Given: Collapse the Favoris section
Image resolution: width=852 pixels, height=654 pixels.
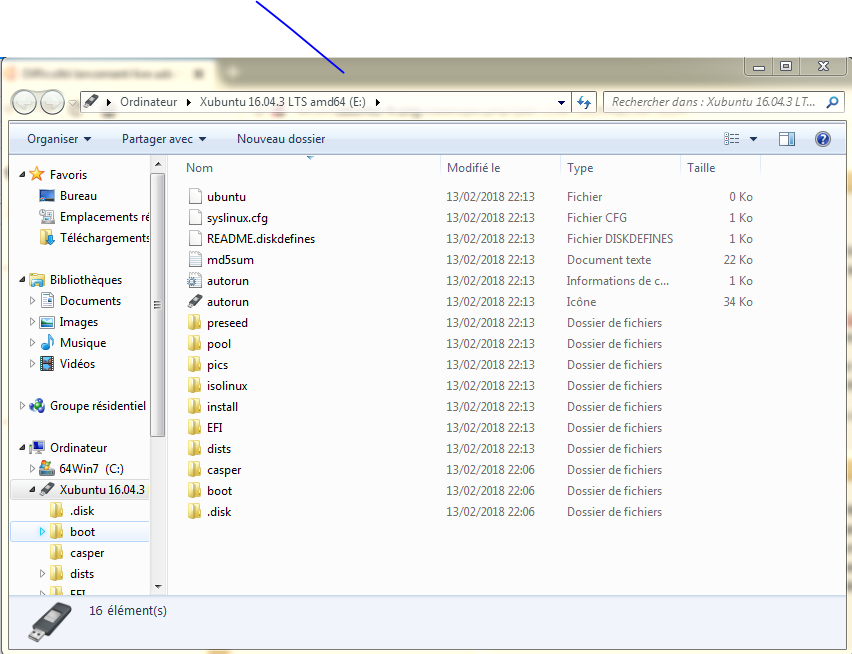Looking at the screenshot, I should point(22,174).
